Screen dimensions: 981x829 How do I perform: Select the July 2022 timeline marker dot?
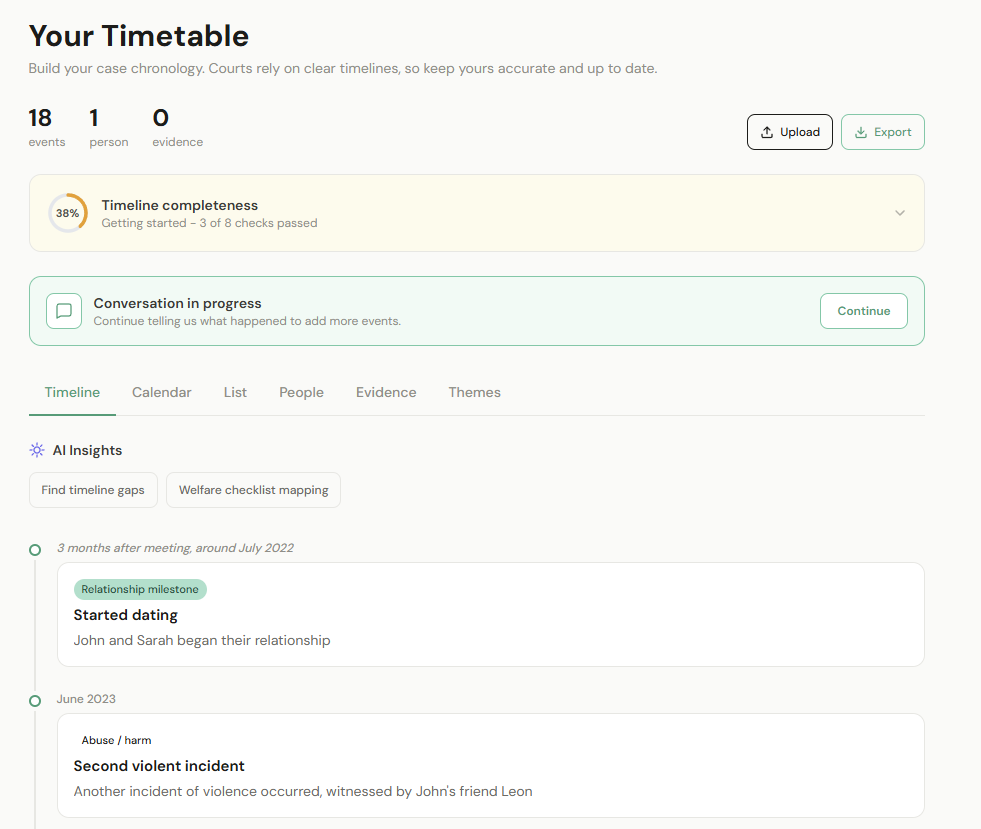(x=35, y=549)
